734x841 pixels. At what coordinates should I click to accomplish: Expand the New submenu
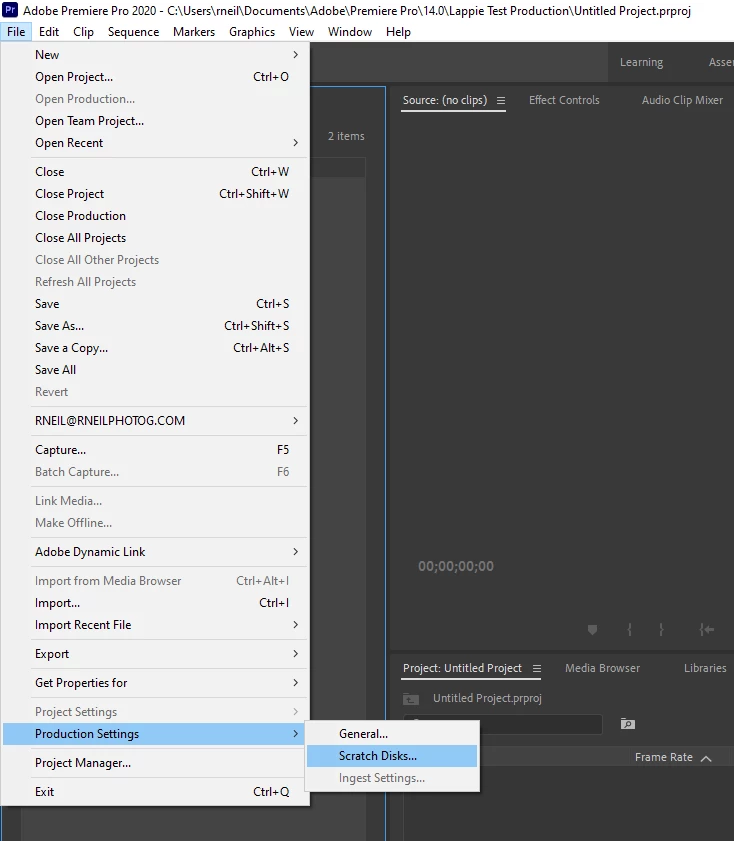295,55
